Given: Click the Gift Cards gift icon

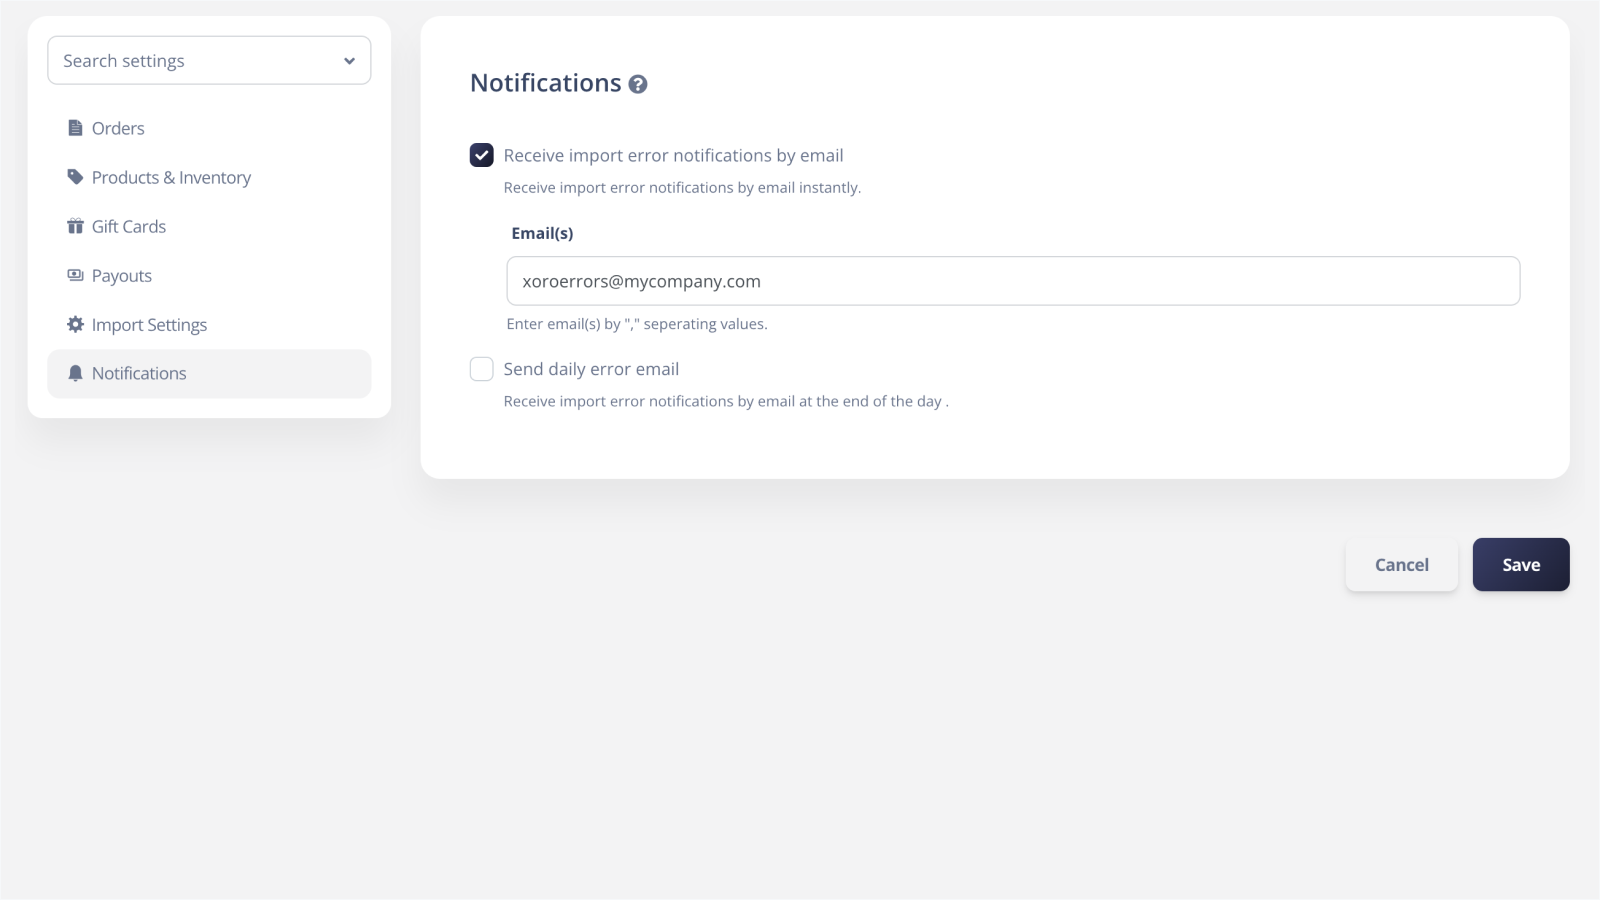Looking at the screenshot, I should click(x=75, y=226).
